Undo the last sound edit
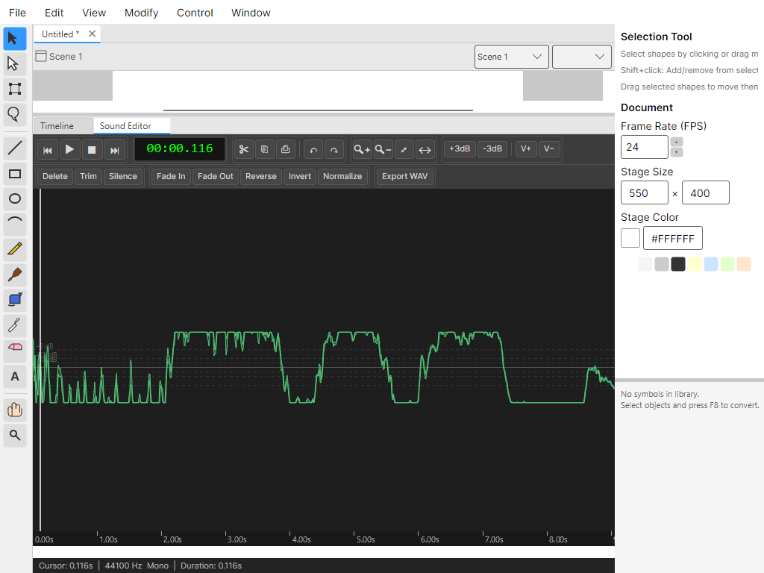This screenshot has width=764, height=573. coord(313,149)
